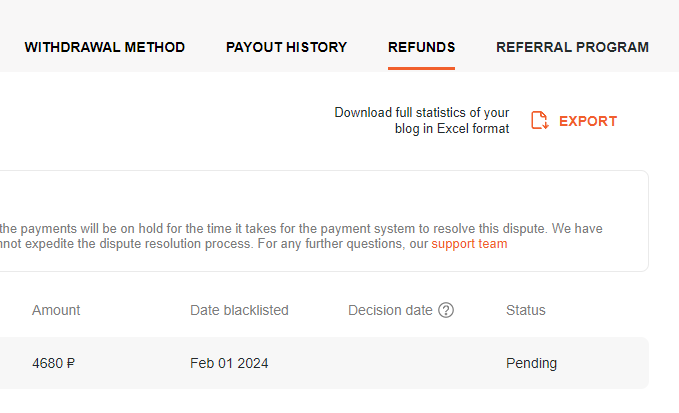Select the Refunds tab
This screenshot has height=413, width=679.
[421, 47]
